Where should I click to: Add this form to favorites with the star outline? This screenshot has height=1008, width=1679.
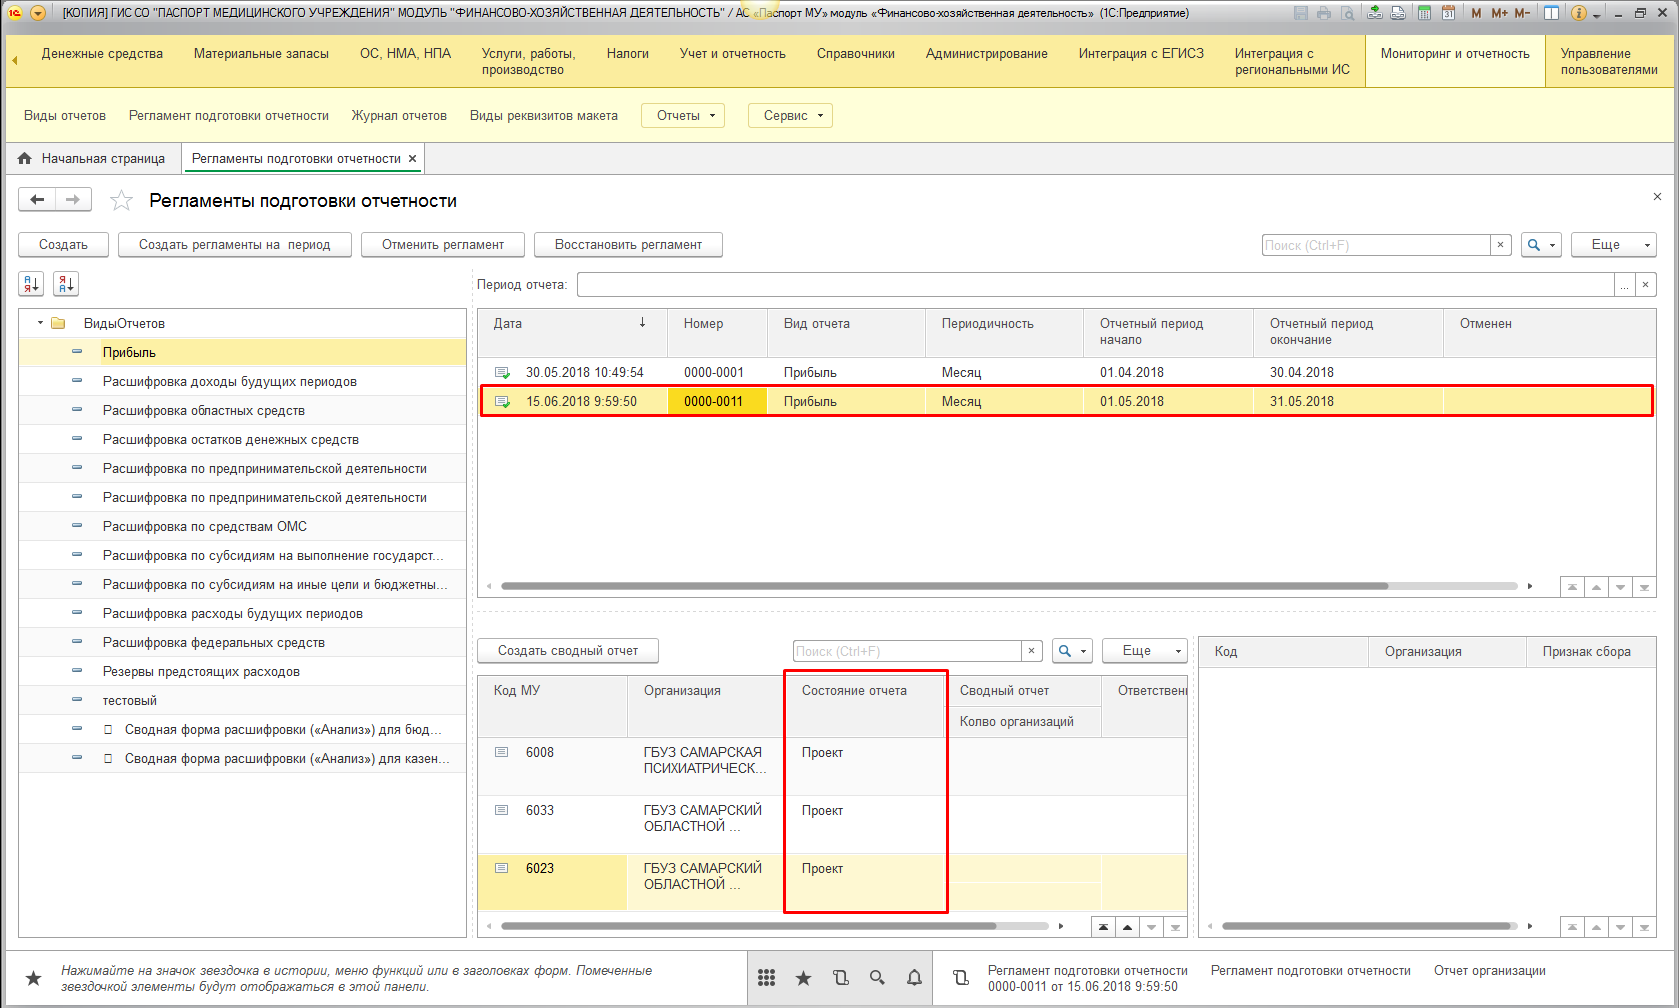pyautogui.click(x=121, y=201)
